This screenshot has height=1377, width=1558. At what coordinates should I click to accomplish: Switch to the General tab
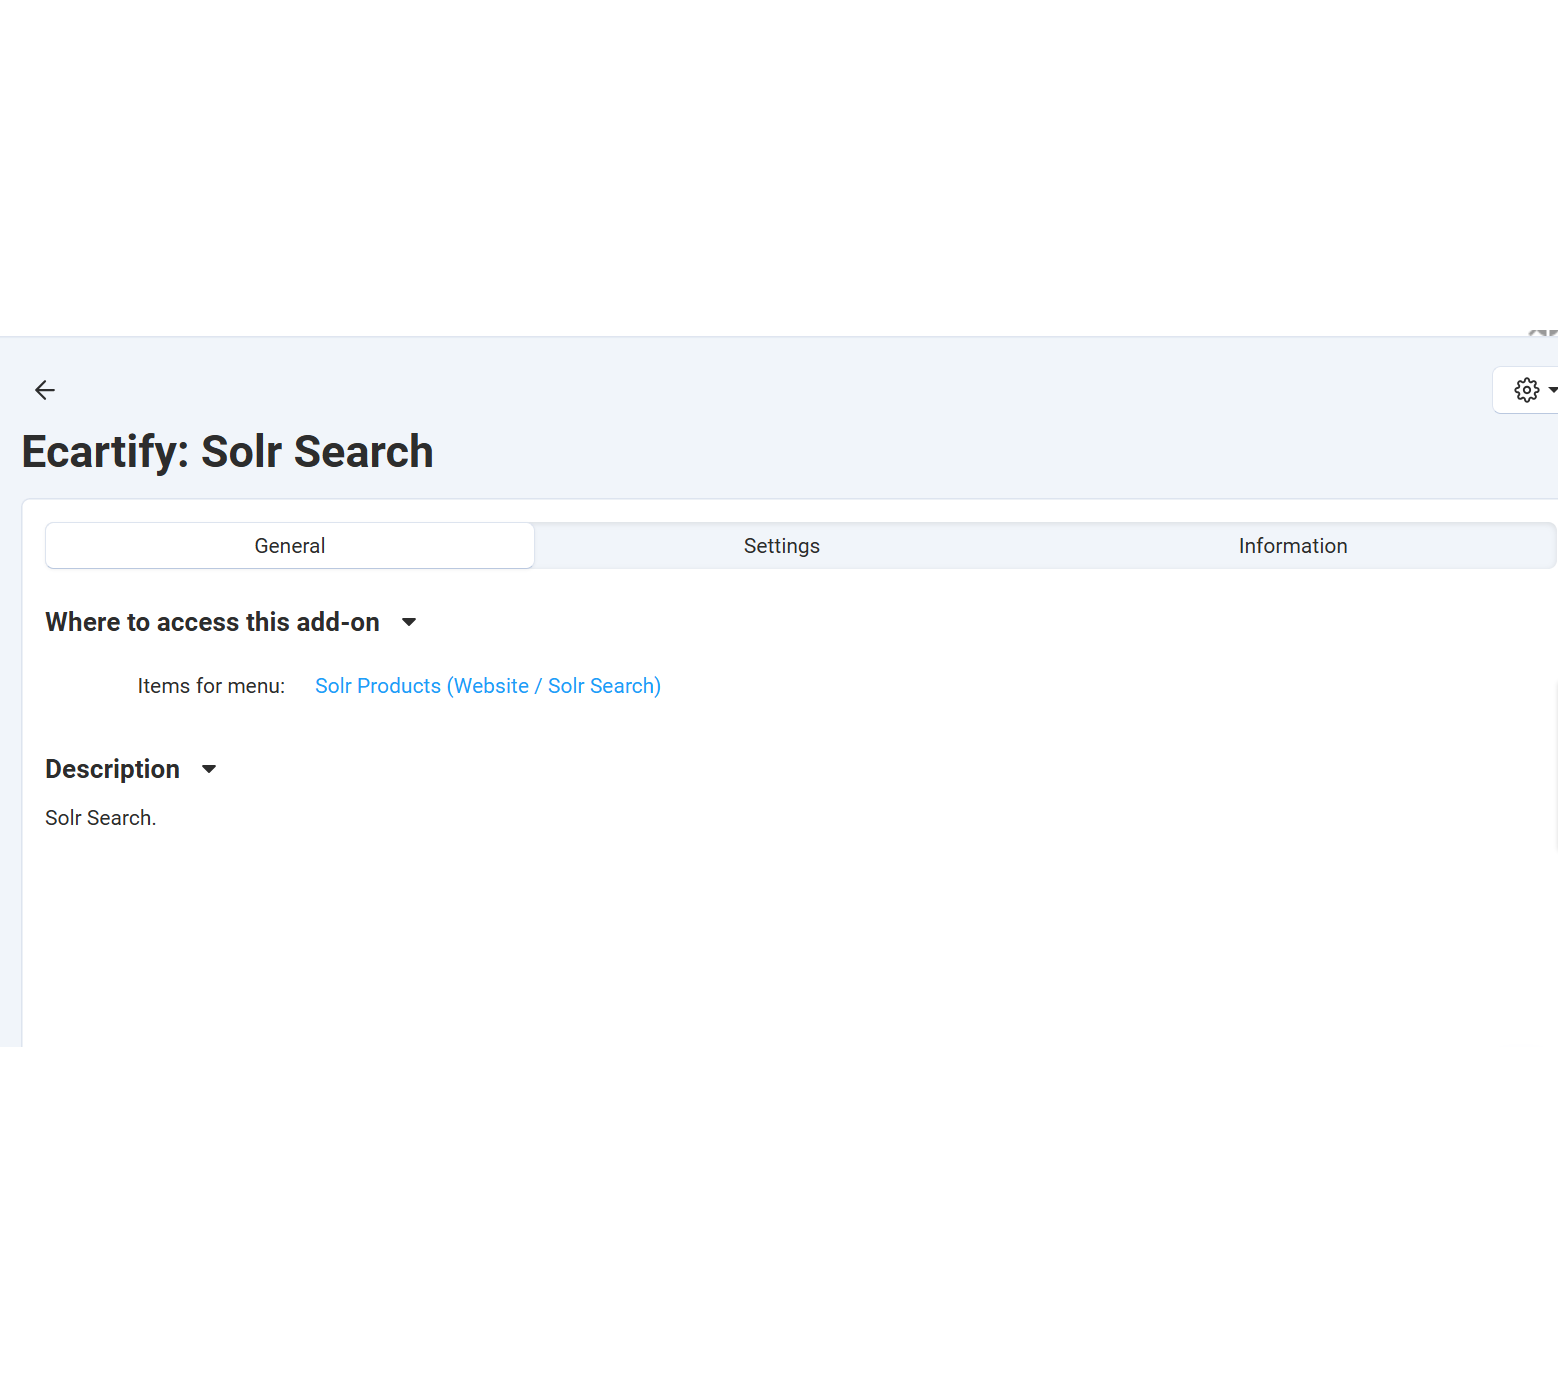[290, 546]
